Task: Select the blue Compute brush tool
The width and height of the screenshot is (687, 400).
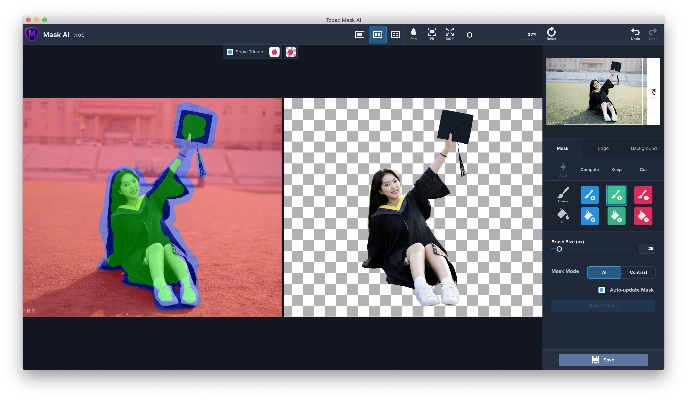Action: 590,195
